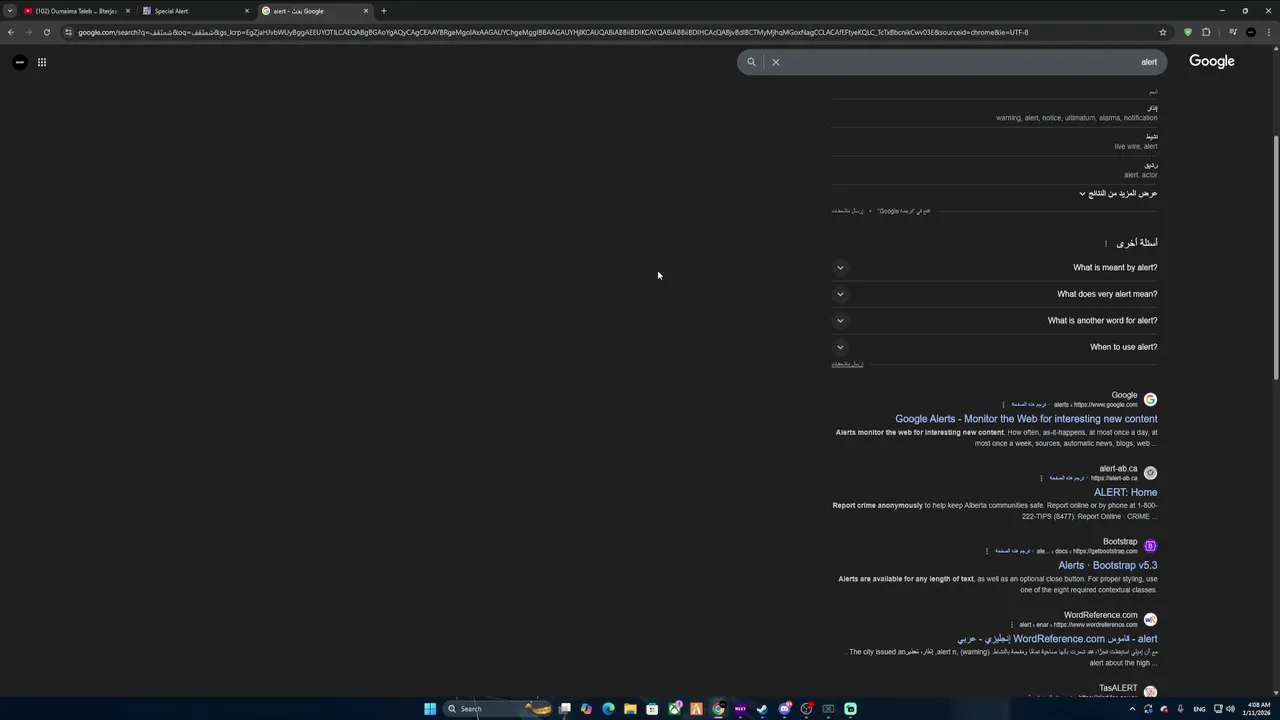Clear the search query with the X
Screen dimensions: 1280x720
(775, 62)
